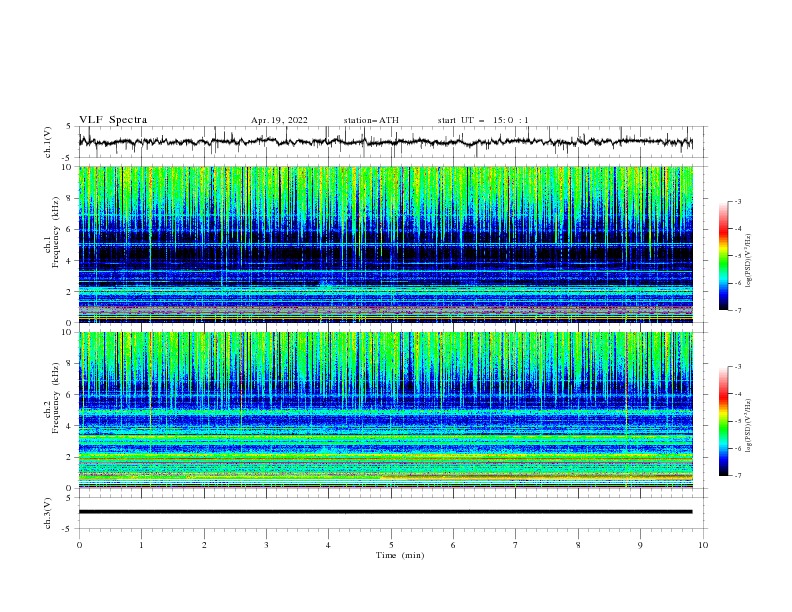The width and height of the screenshot is (792, 612).
Task: Click the "6" tick on the time axis
Action: coord(453,545)
